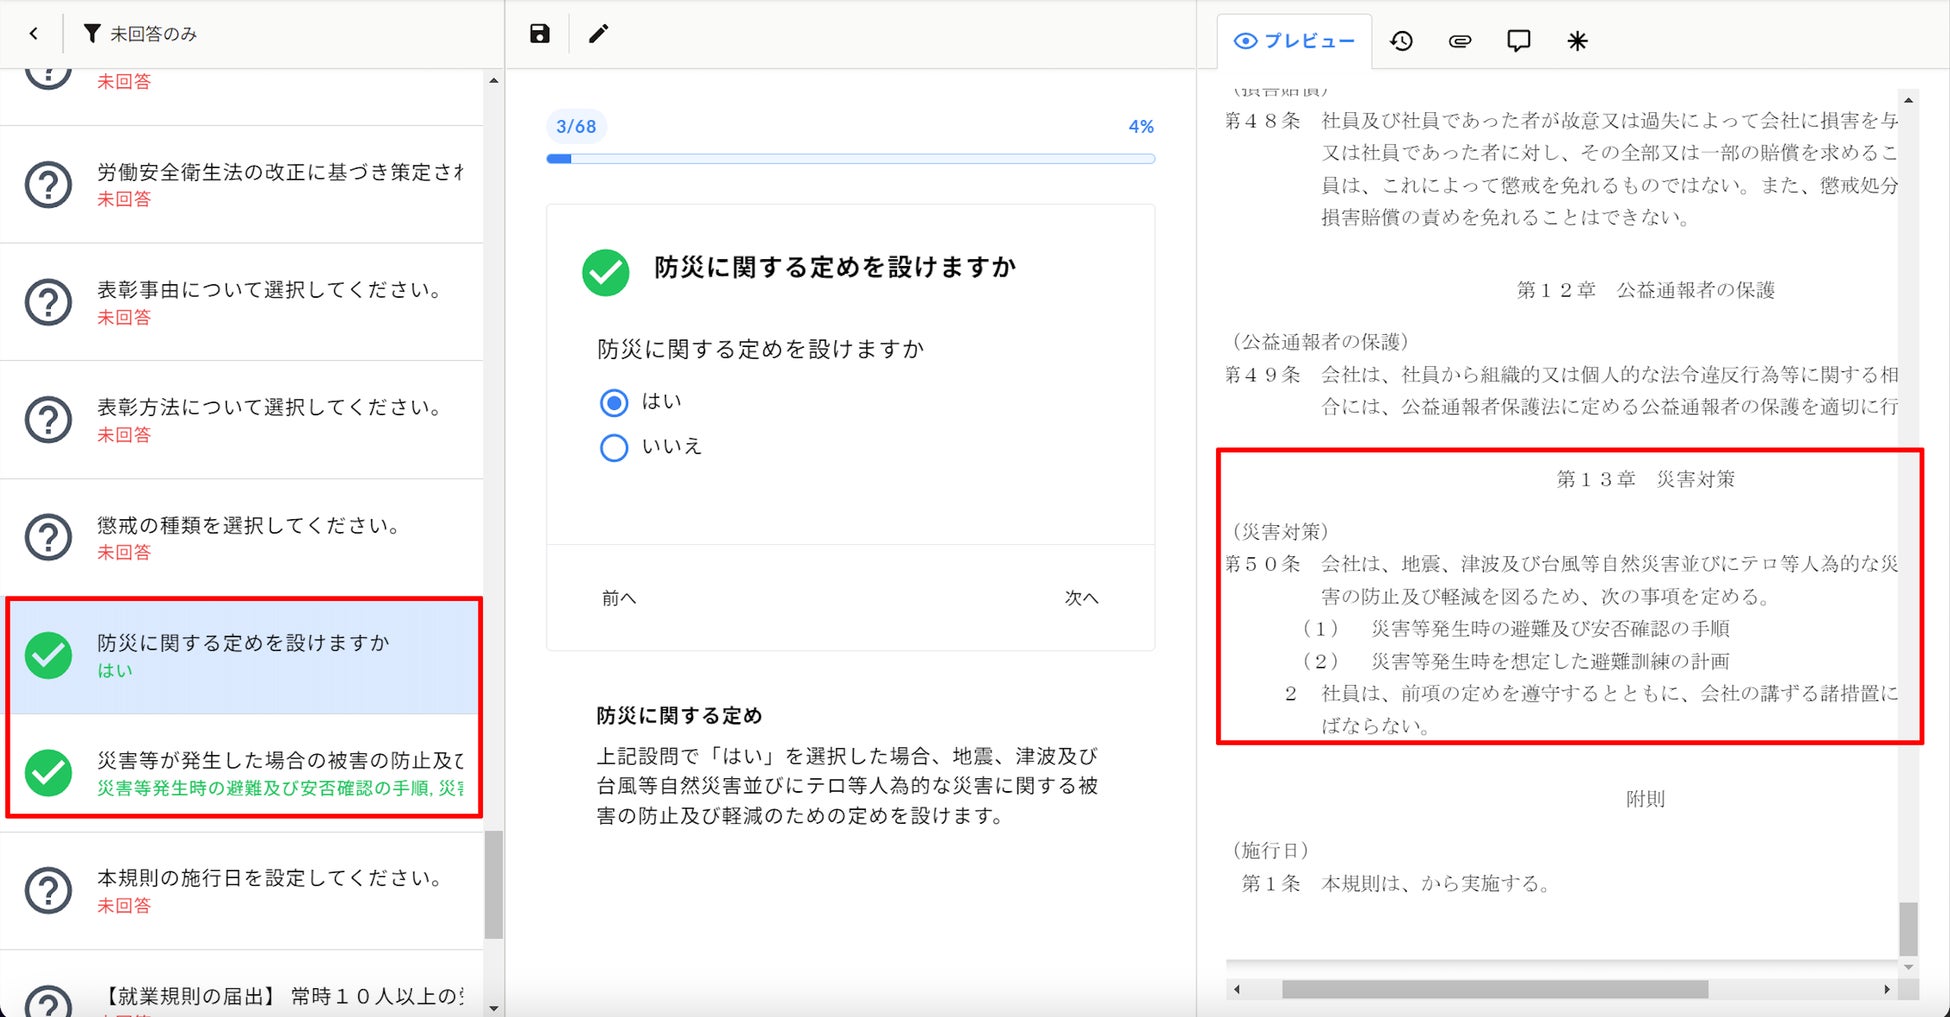Click the preview horizontal scrollbar thumb
The image size is (1950, 1017).
click(x=1495, y=989)
